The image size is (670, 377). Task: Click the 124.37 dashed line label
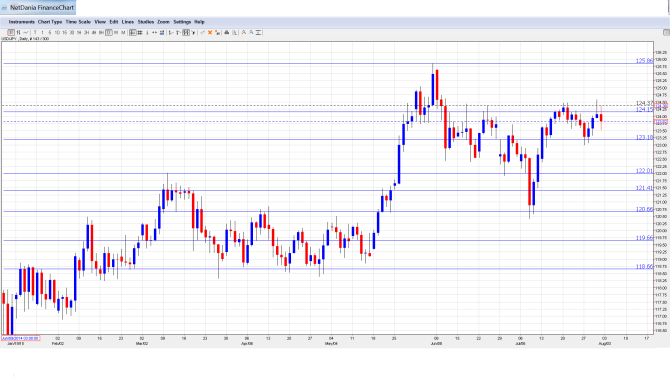(x=644, y=103)
